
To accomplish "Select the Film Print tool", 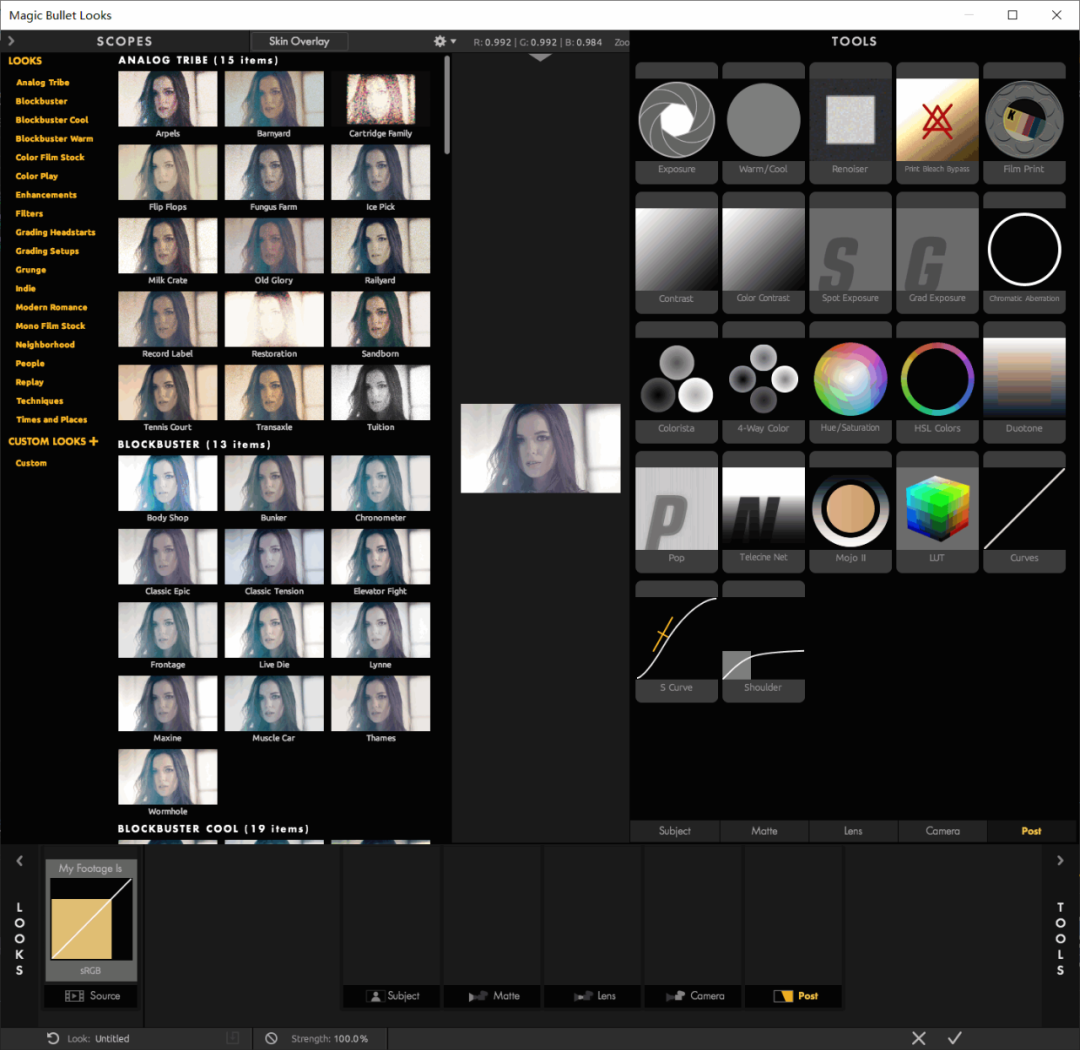I will point(1024,123).
